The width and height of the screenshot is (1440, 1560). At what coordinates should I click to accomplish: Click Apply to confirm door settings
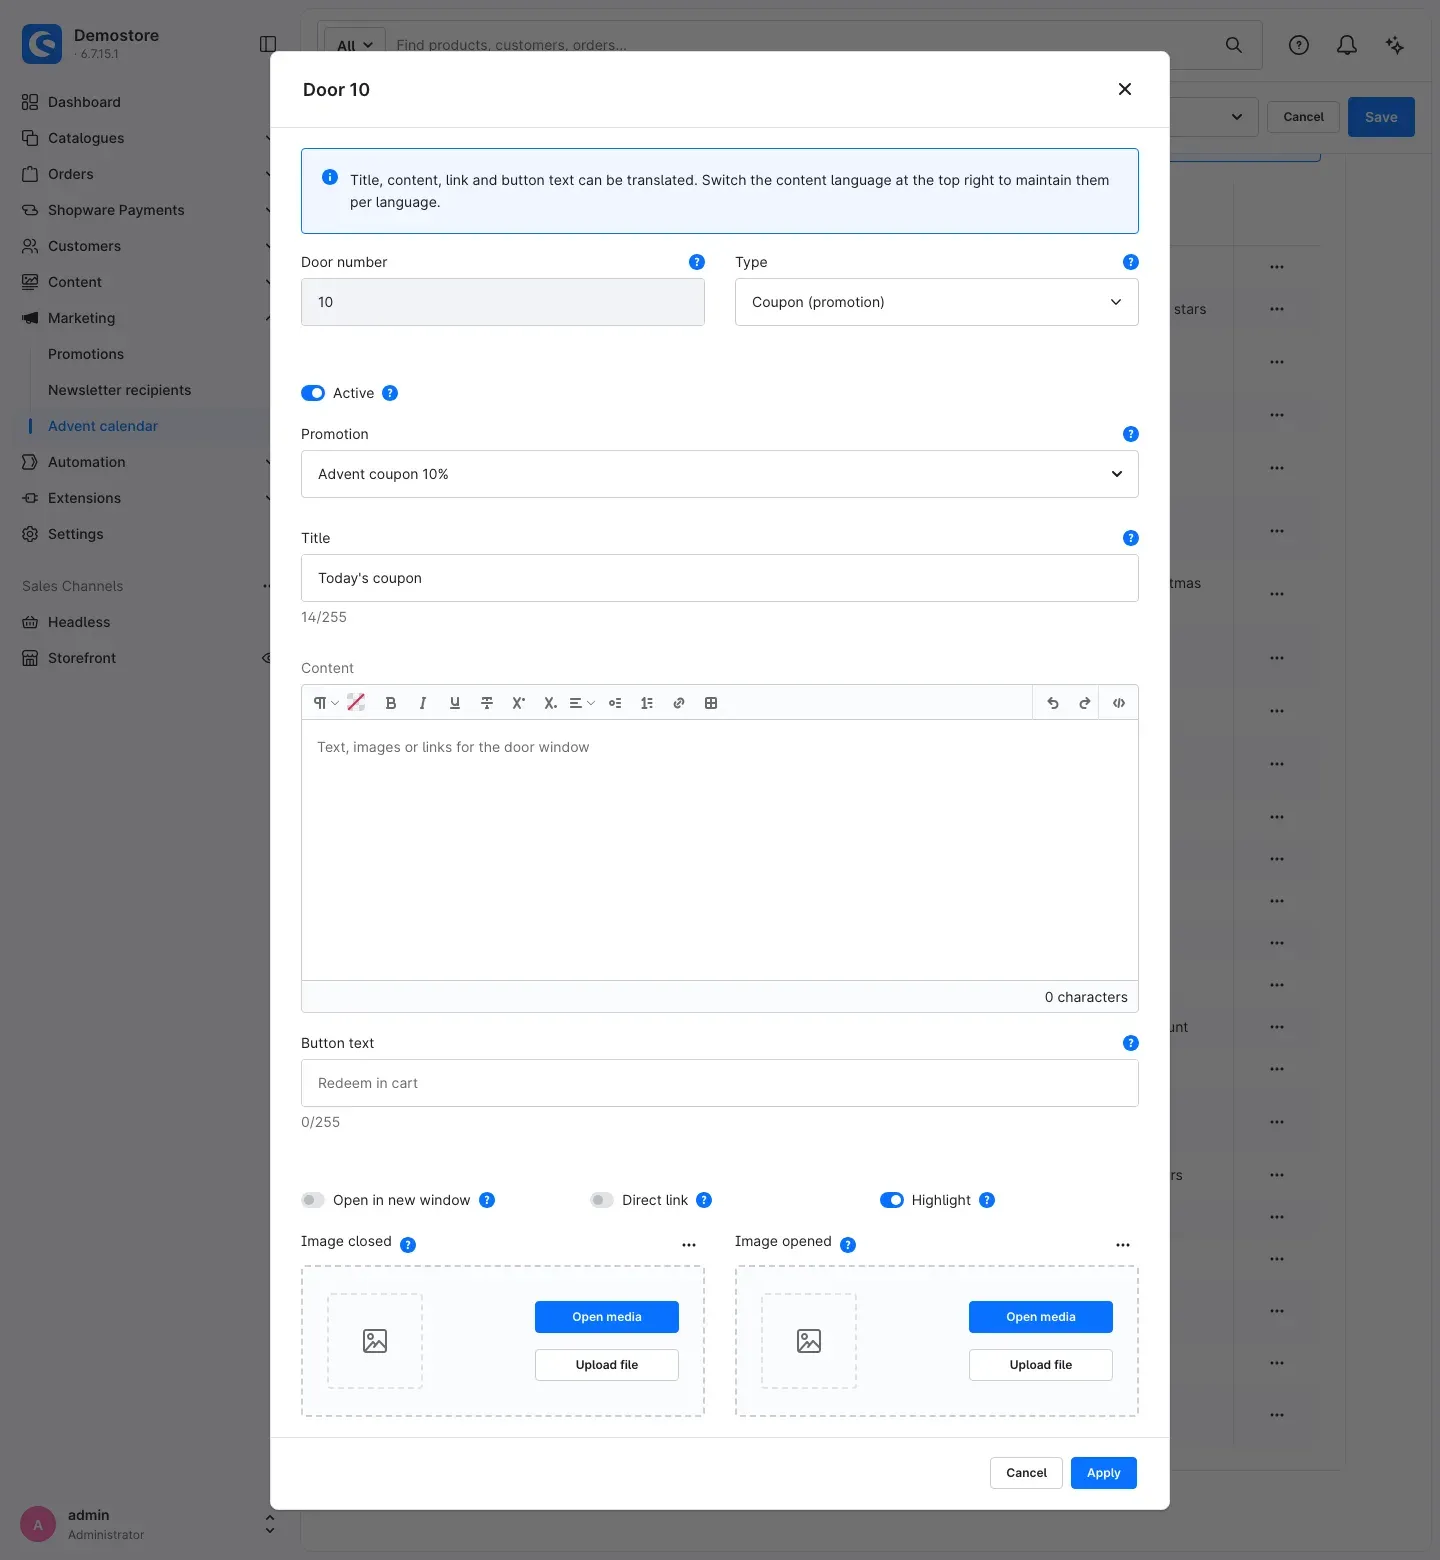pos(1104,1473)
